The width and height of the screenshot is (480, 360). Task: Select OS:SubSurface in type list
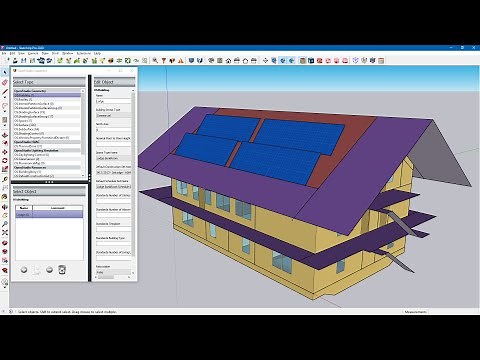(47, 129)
